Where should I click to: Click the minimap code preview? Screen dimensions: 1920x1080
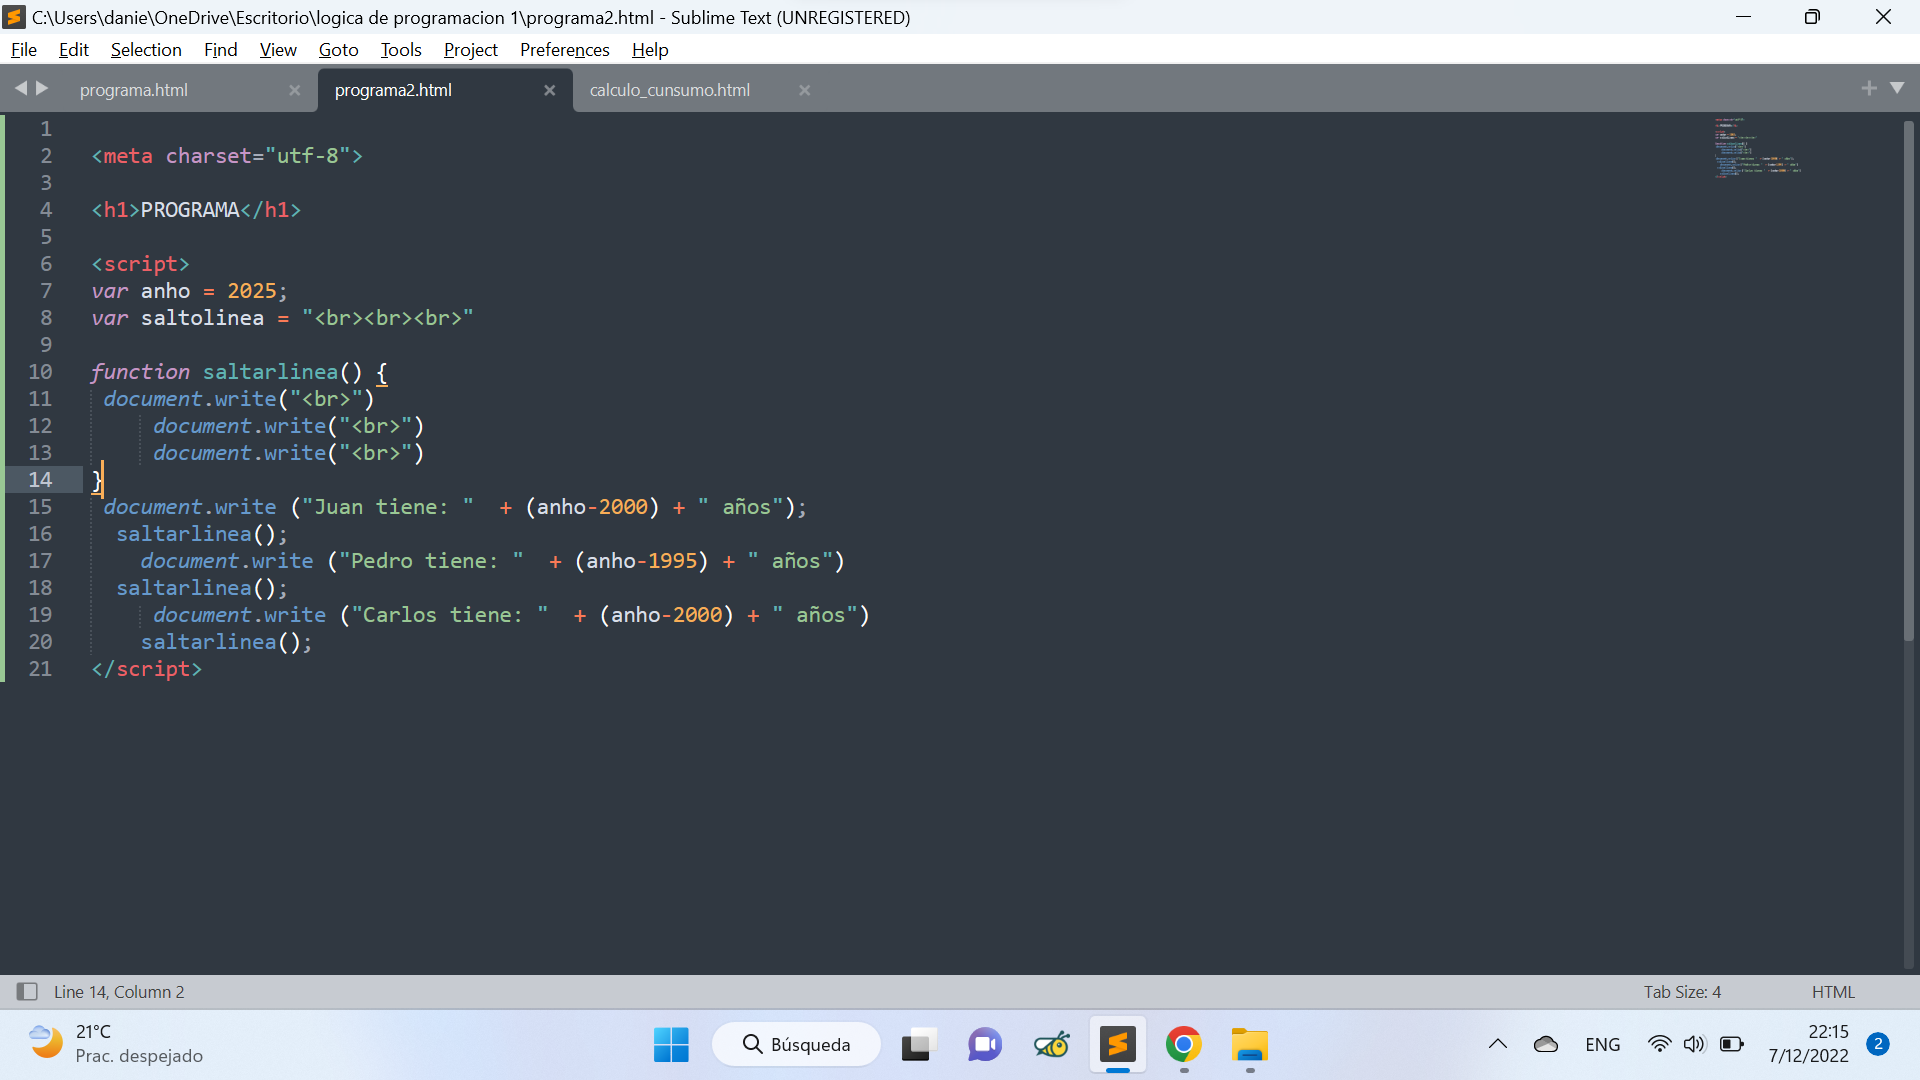[x=1757, y=147]
